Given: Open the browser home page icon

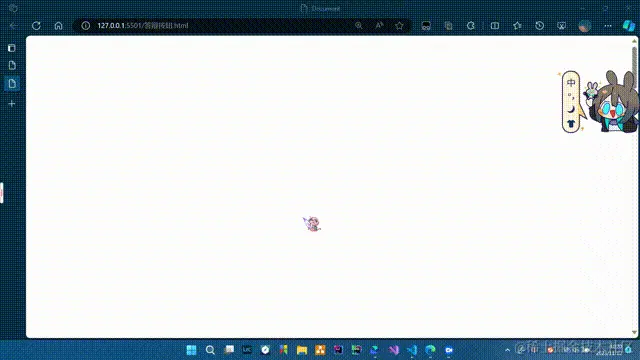Looking at the screenshot, I should 58,26.
